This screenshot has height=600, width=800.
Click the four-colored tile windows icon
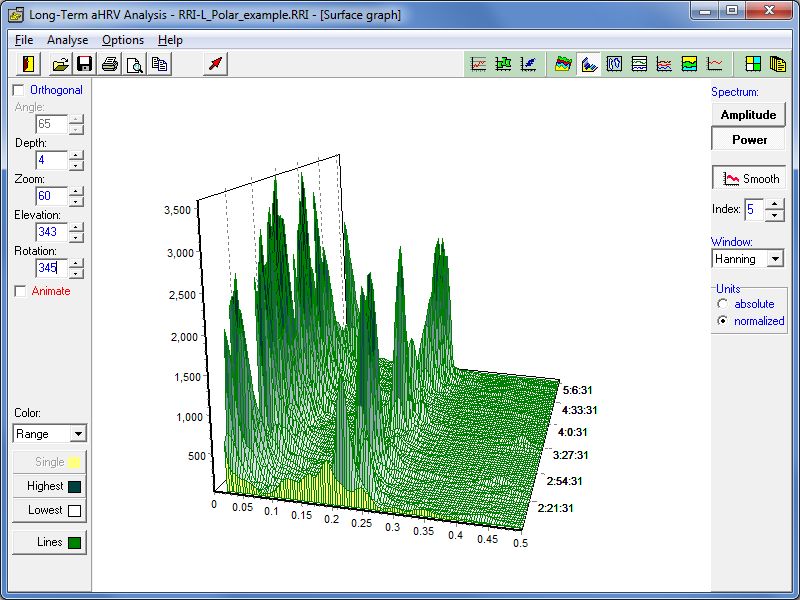pyautogui.click(x=753, y=64)
